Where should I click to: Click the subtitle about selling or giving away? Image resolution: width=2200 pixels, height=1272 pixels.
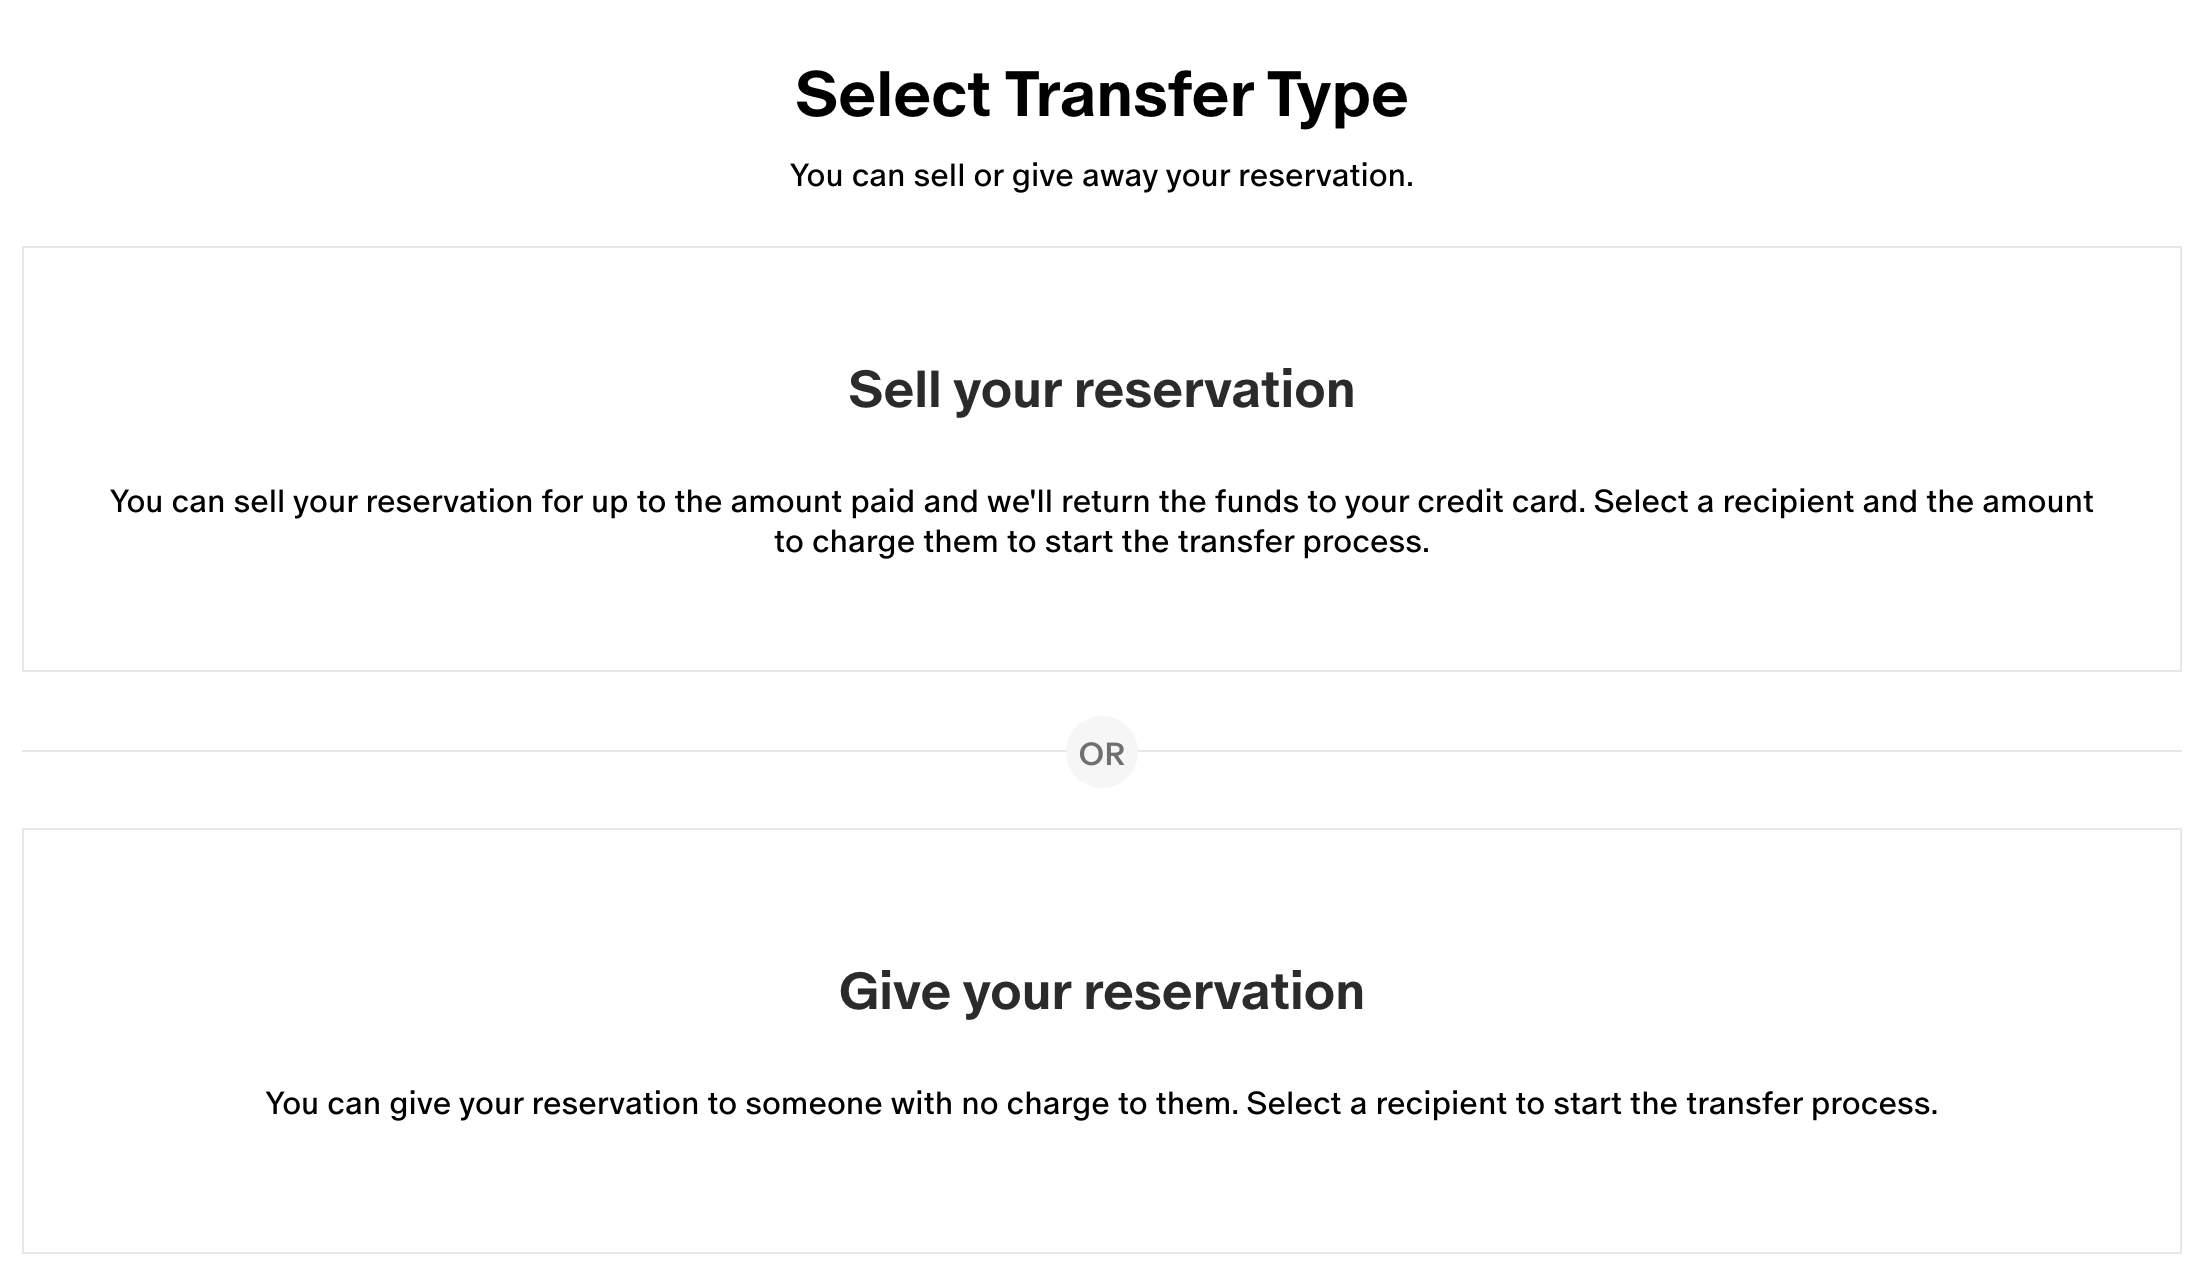tap(1101, 176)
